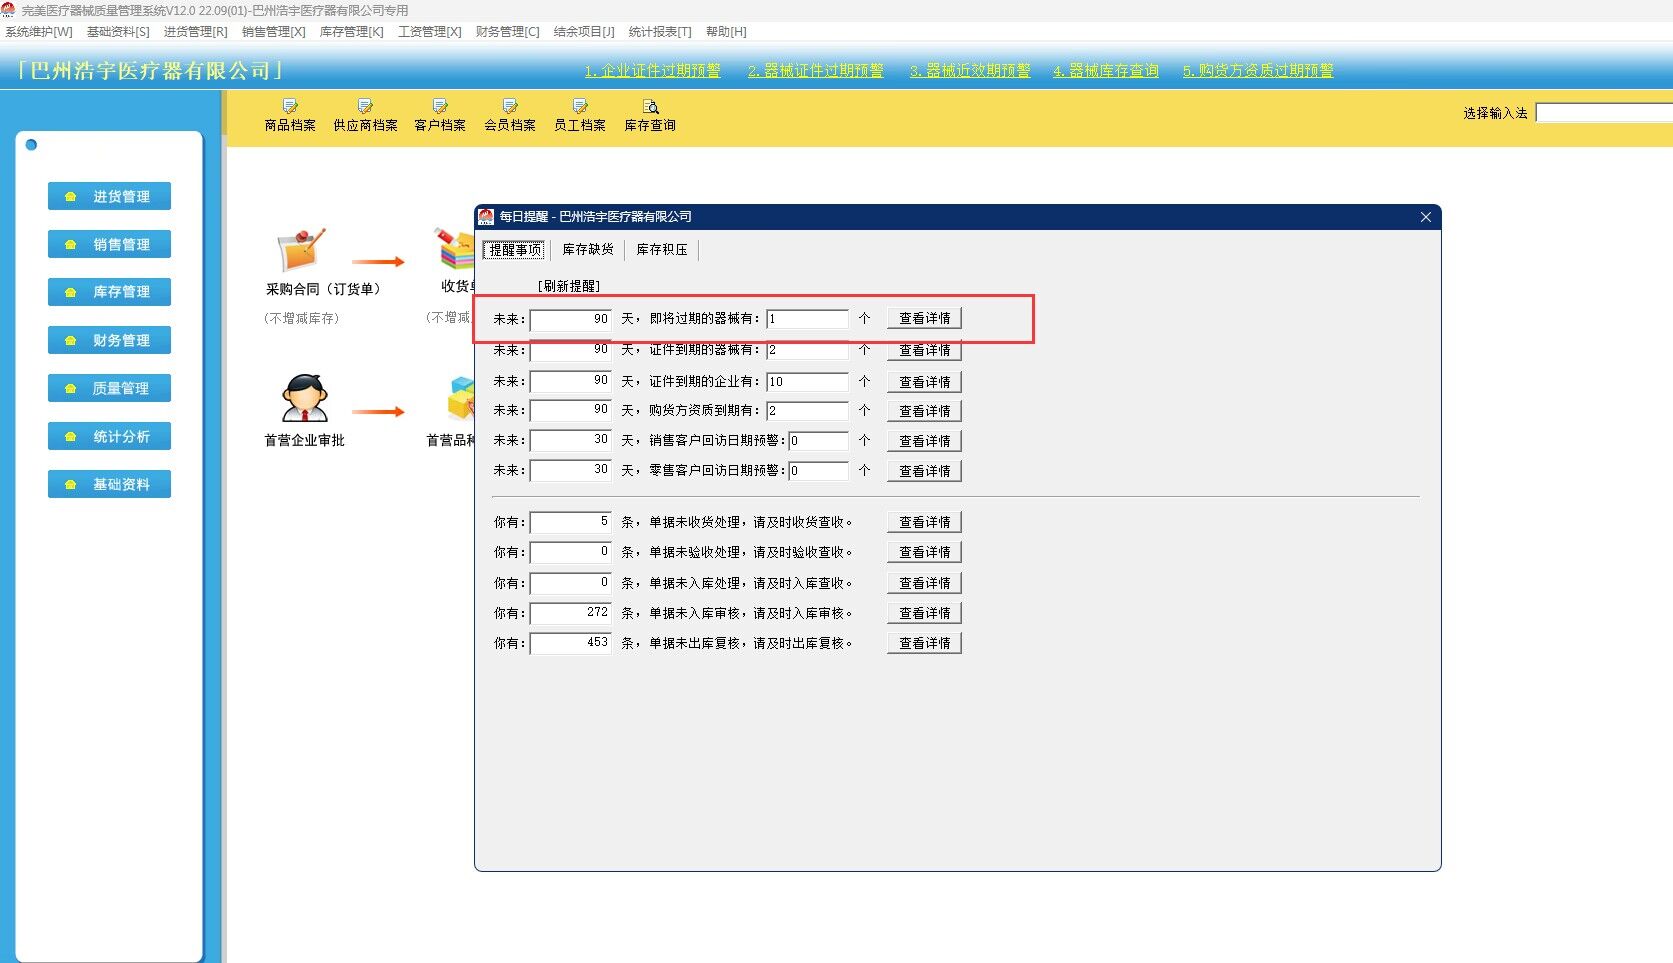The image size is (1673, 963).
Task: Switch to the 库存缺货 tab
Action: click(x=588, y=250)
